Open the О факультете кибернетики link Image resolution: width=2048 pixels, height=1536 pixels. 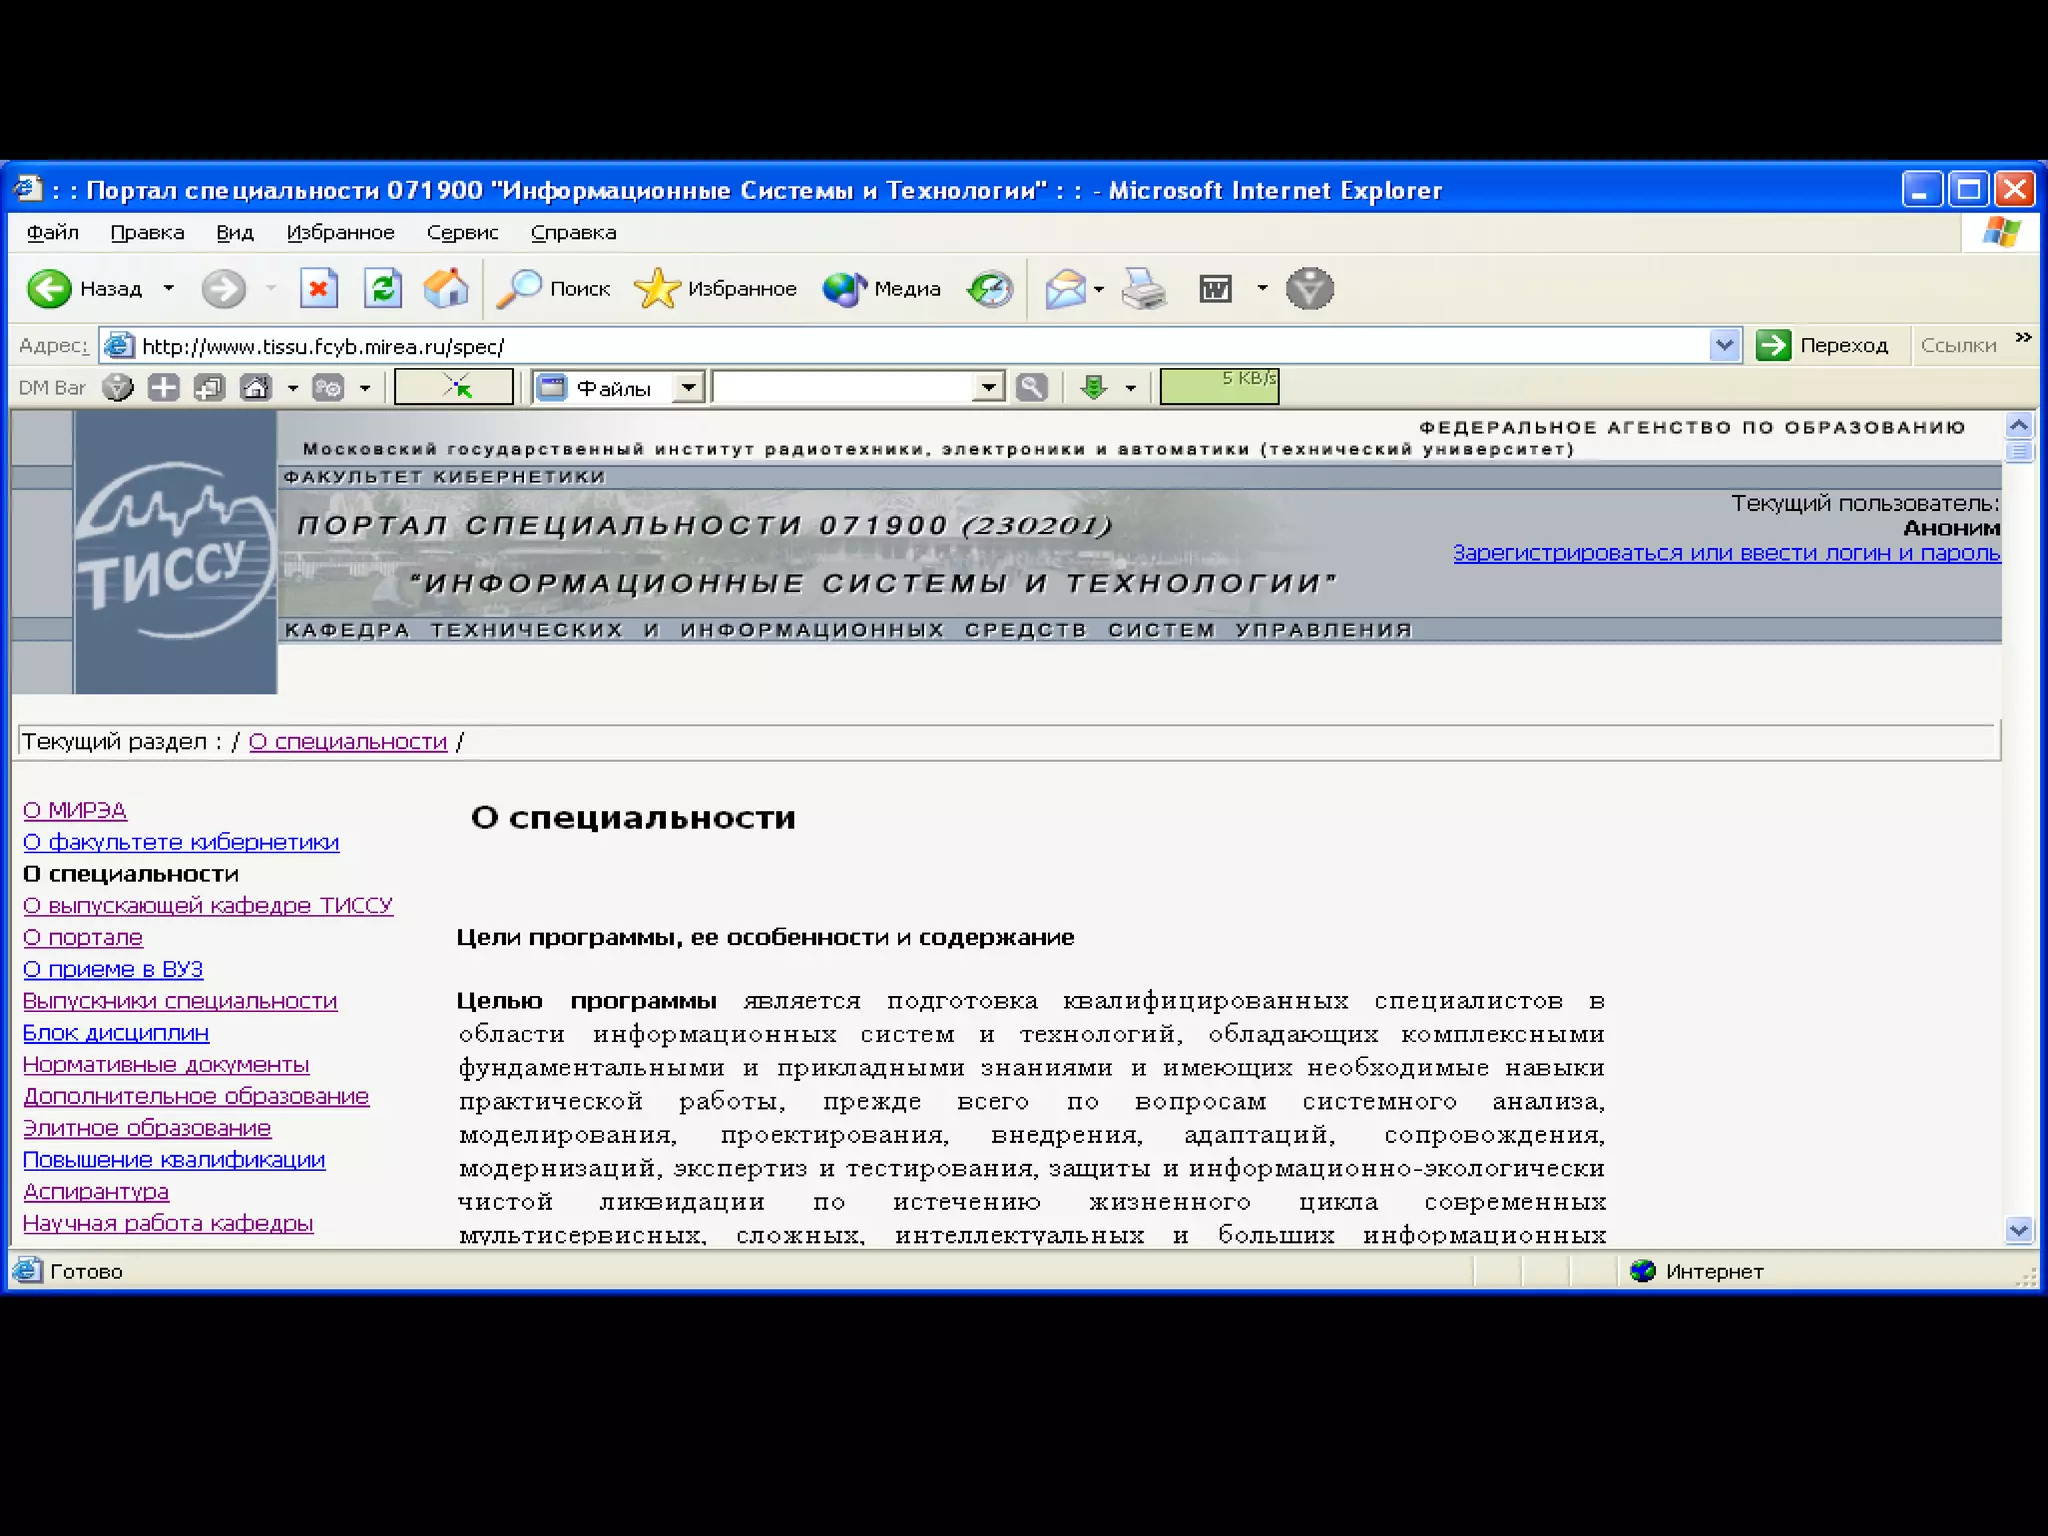point(181,843)
